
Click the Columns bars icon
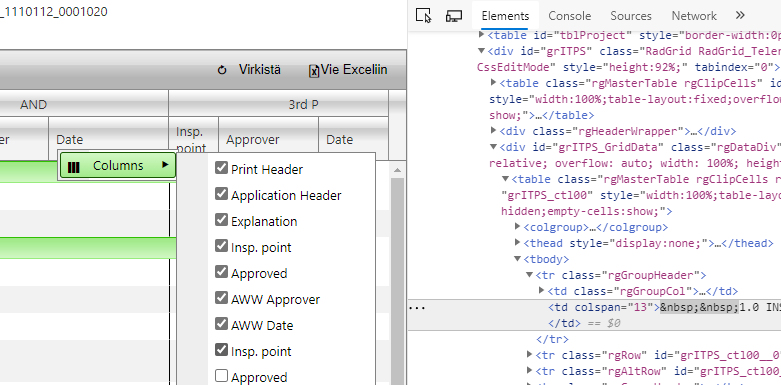[x=74, y=167]
